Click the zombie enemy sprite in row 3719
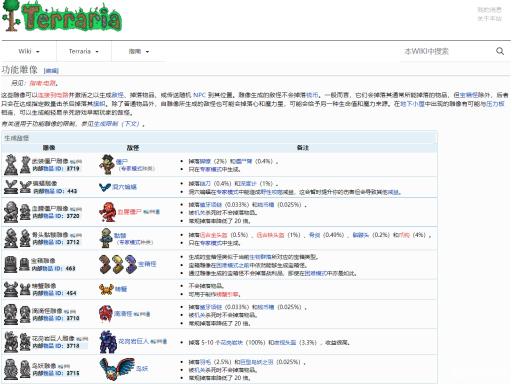 point(107,165)
